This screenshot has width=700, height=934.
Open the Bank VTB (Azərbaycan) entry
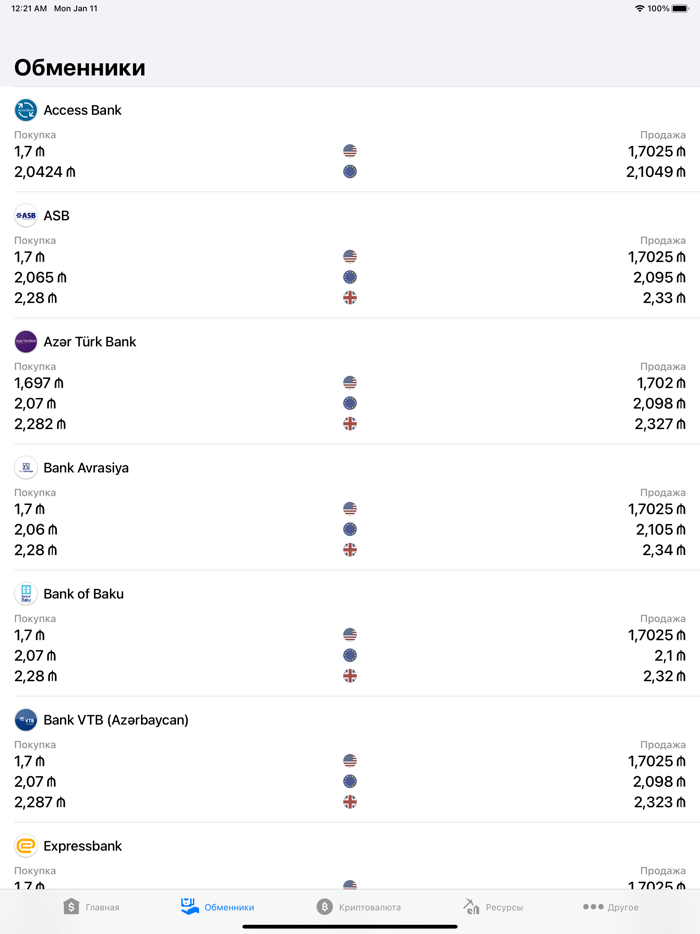tap(116, 720)
